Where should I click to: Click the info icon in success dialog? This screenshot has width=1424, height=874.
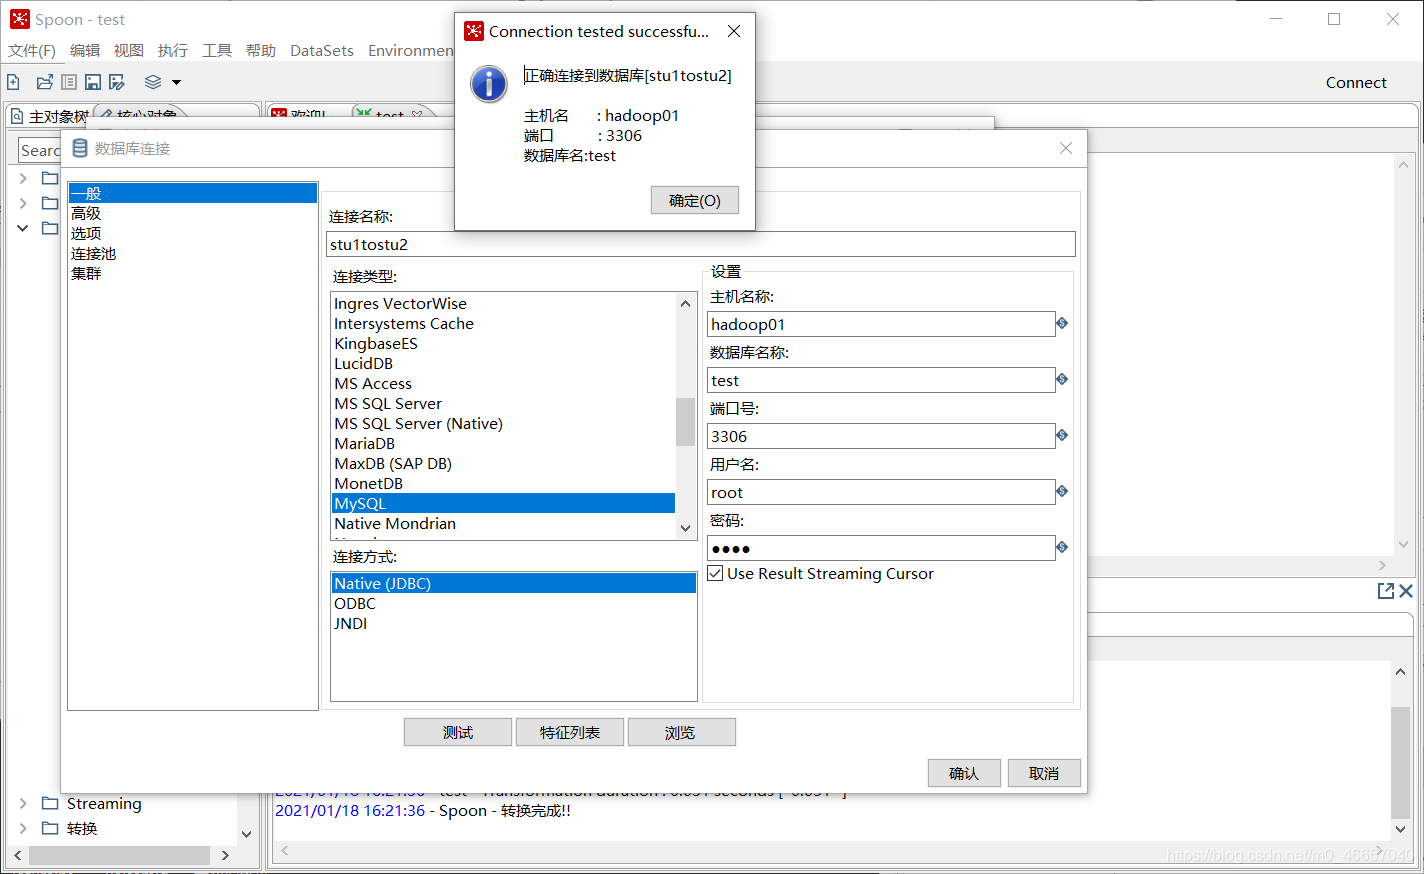click(489, 84)
